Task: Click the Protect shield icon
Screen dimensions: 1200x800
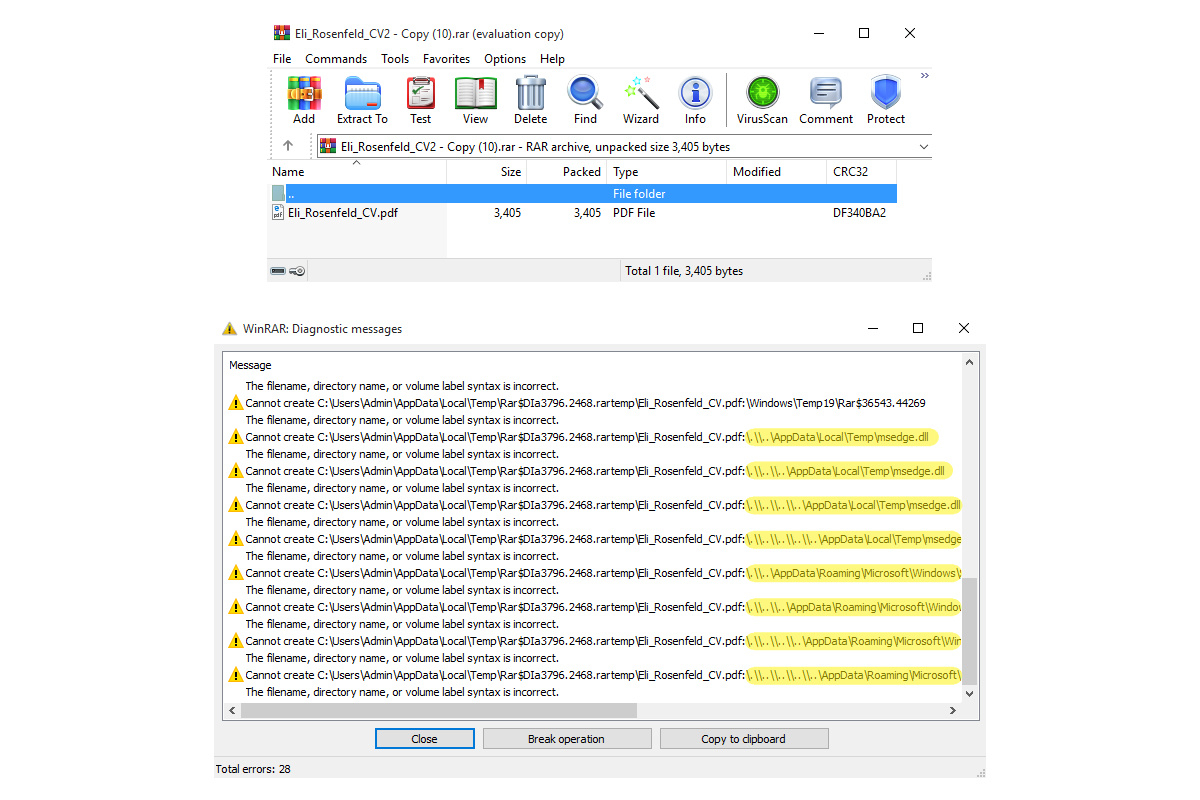Action: coord(886,100)
